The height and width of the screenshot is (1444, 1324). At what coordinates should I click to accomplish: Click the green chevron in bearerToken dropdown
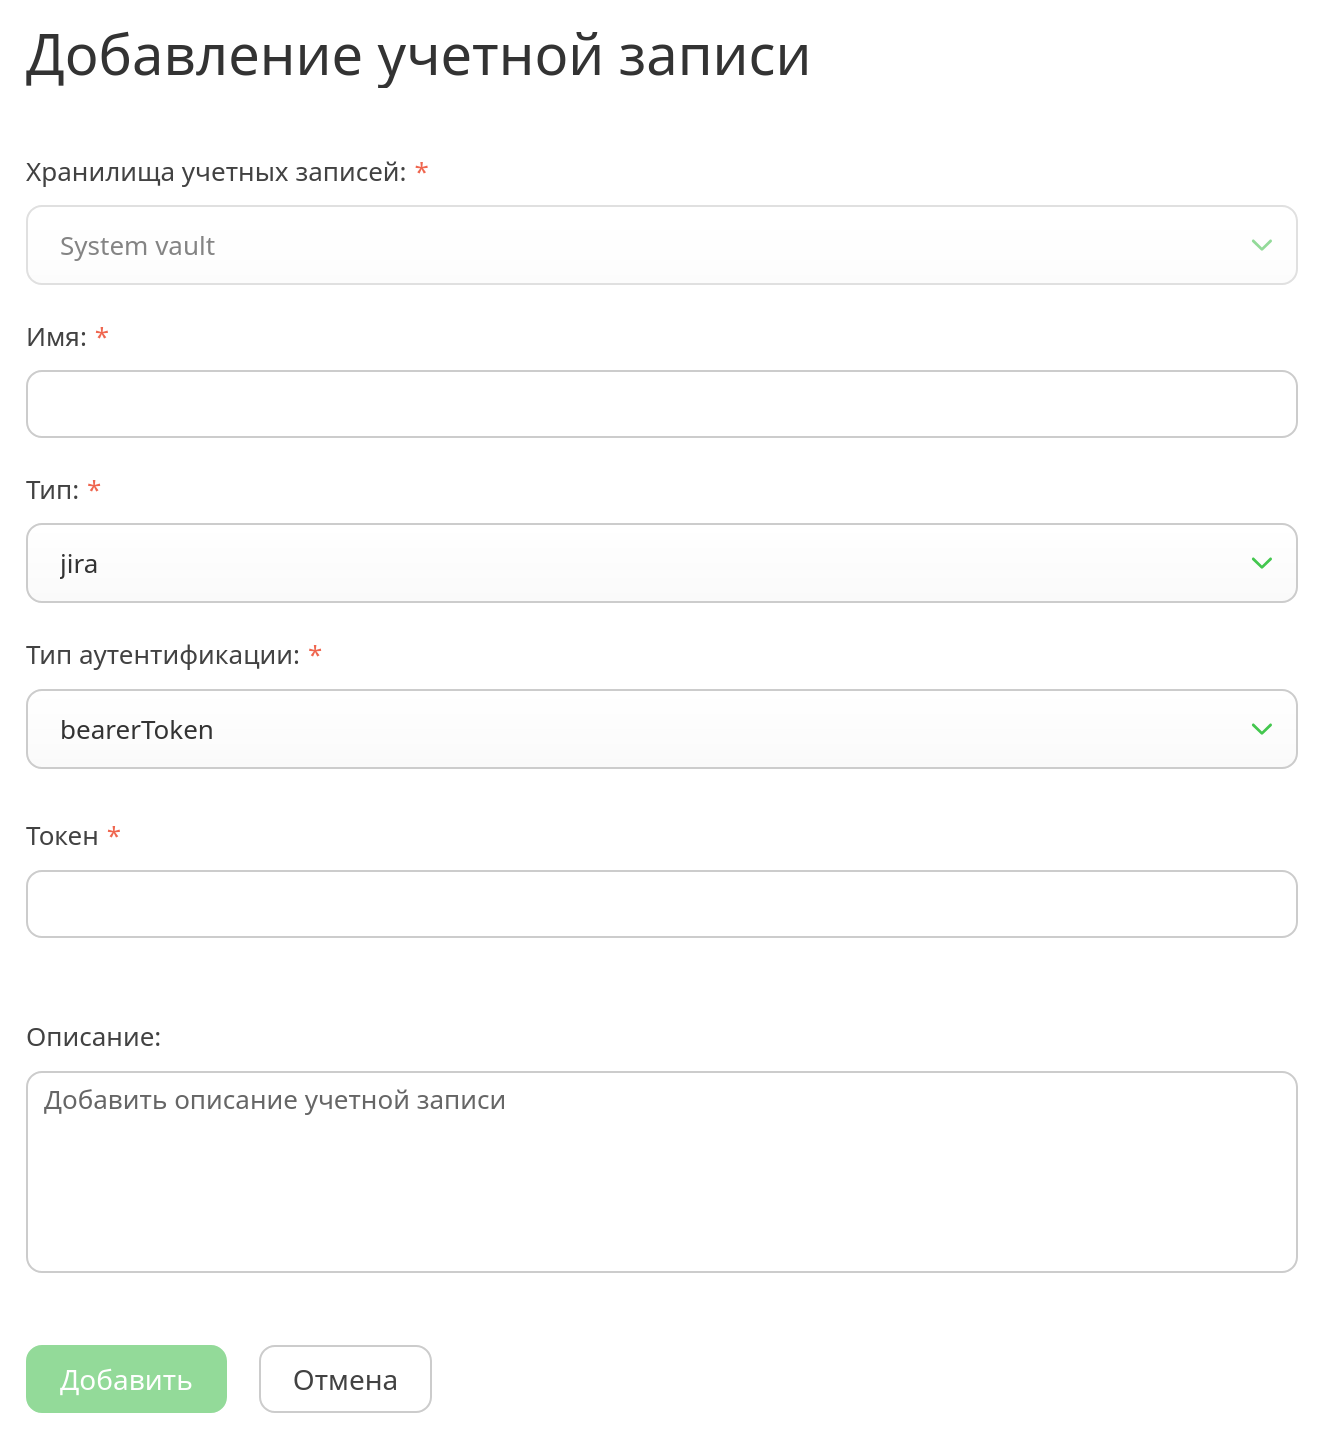(x=1261, y=729)
